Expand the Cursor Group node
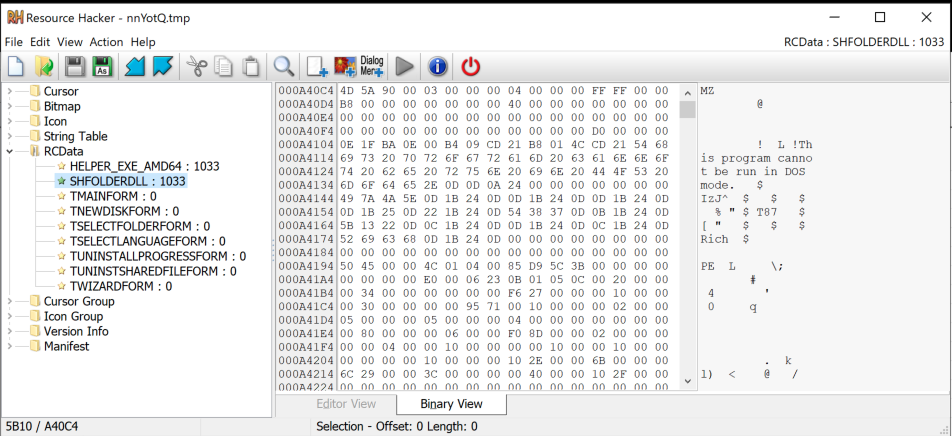The height and width of the screenshot is (436, 952). (9, 302)
